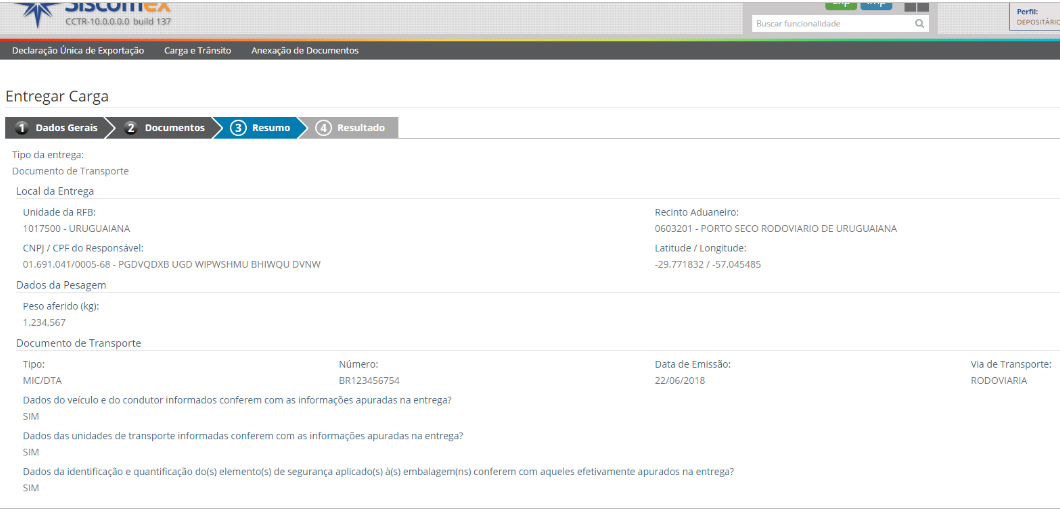Click the magnifying glass search icon

pos(919,23)
